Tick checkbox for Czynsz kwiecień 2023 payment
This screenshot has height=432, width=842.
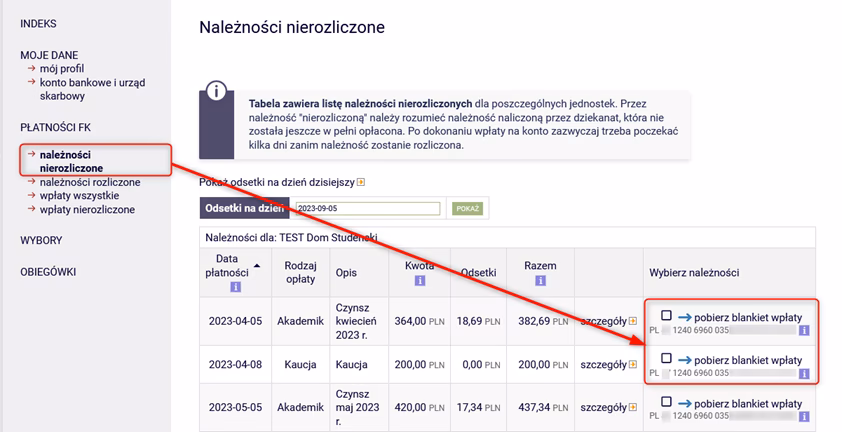[666, 315]
